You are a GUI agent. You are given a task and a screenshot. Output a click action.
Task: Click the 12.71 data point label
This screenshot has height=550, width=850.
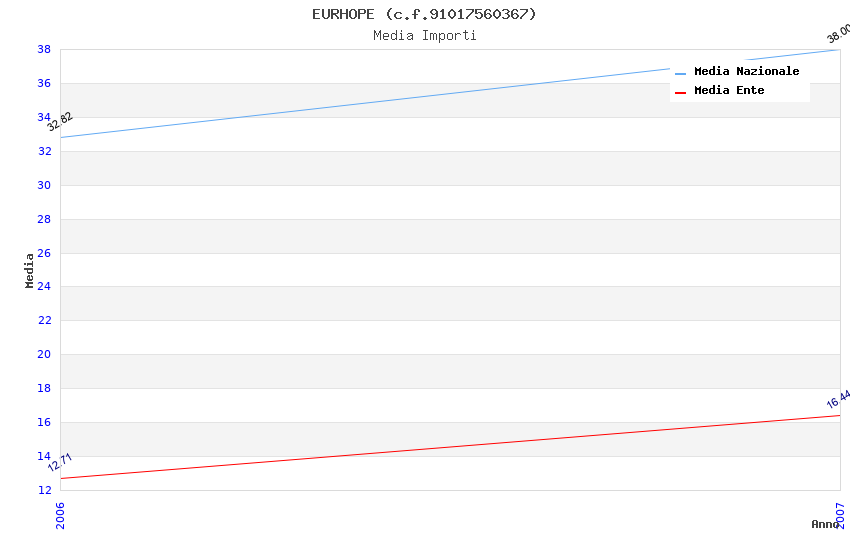pyautogui.click(x=60, y=462)
